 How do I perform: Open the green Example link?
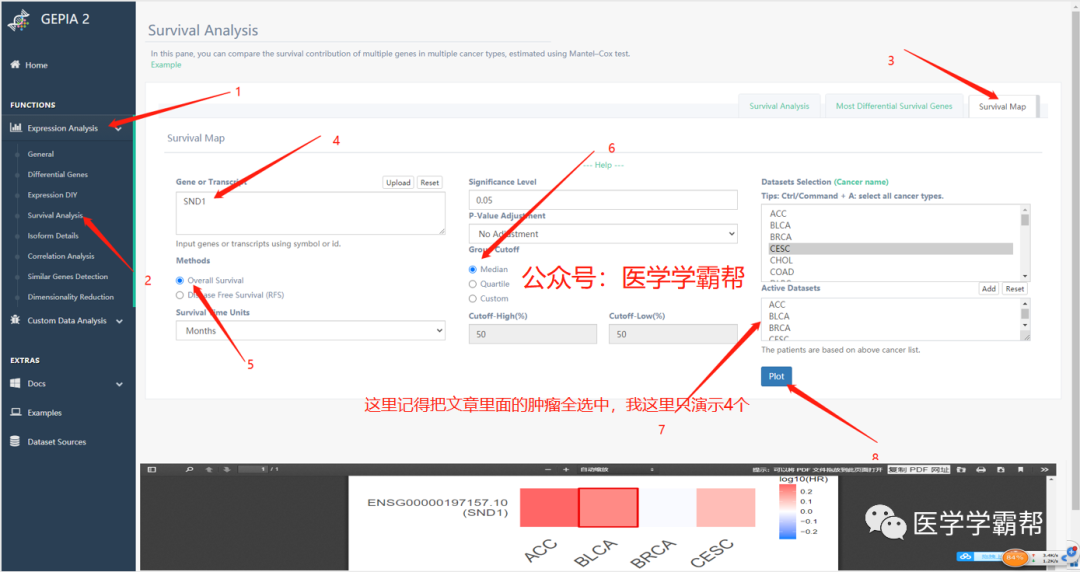pyautogui.click(x=166, y=65)
